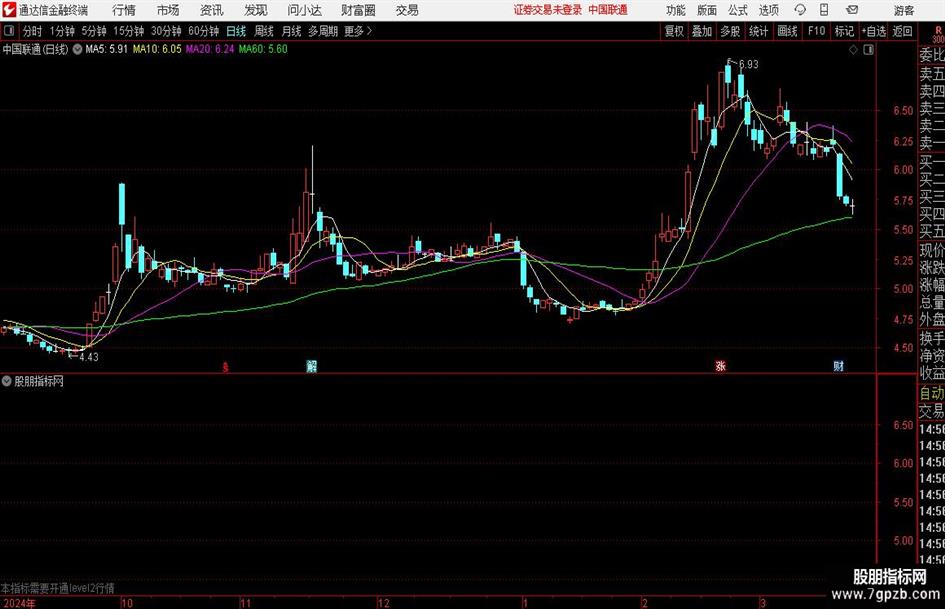The height and width of the screenshot is (609, 945).
Task: Open the 市场 menu
Action: pyautogui.click(x=168, y=10)
